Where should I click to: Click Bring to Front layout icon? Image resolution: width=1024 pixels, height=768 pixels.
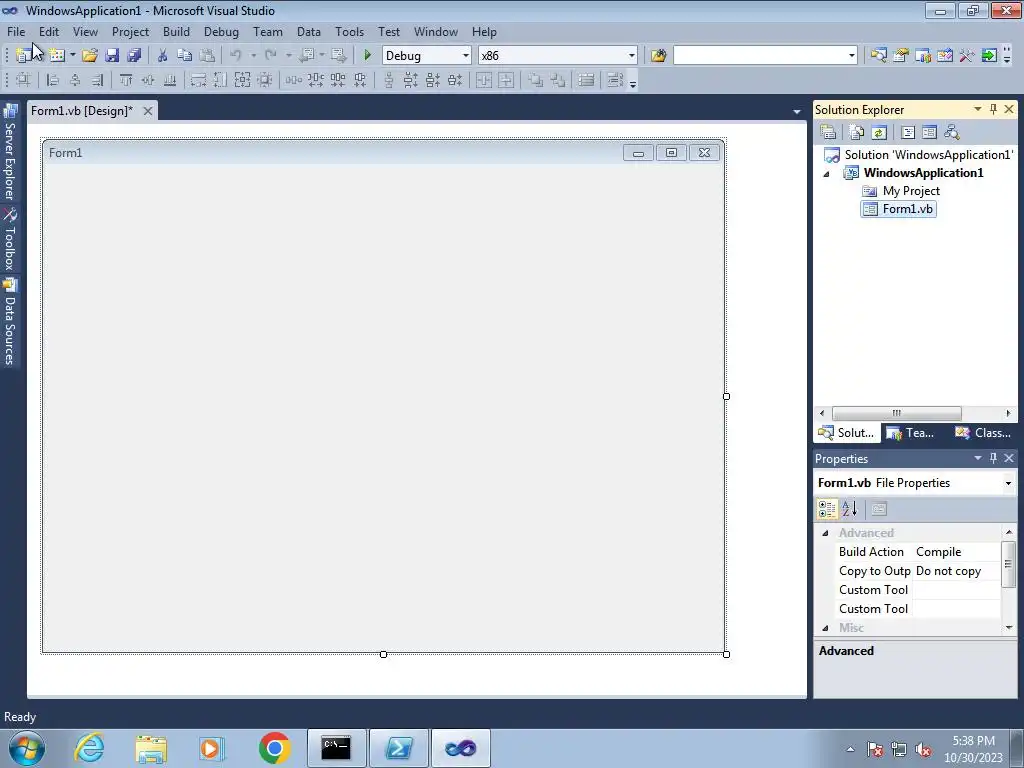pos(536,80)
